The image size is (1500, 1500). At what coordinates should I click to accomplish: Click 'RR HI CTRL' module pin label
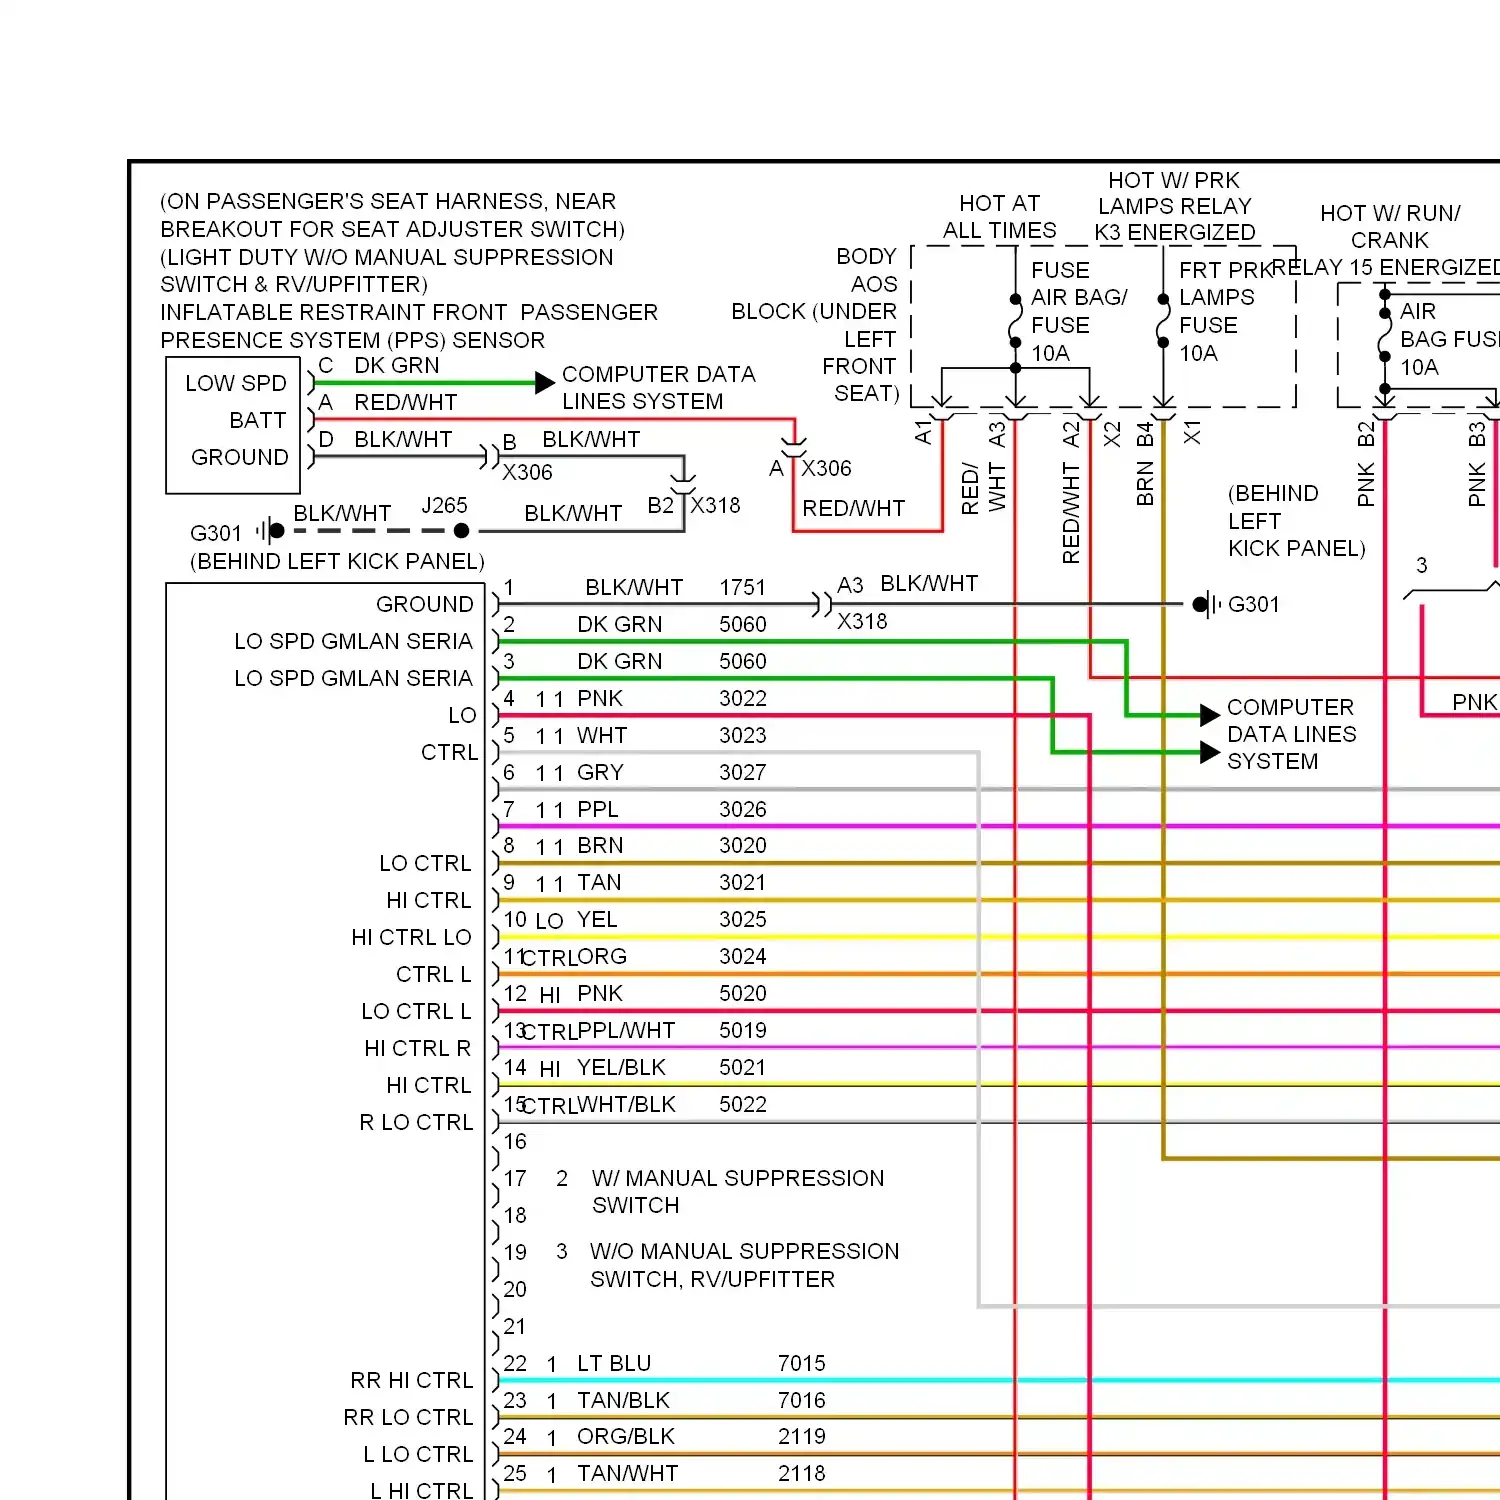tap(412, 1380)
